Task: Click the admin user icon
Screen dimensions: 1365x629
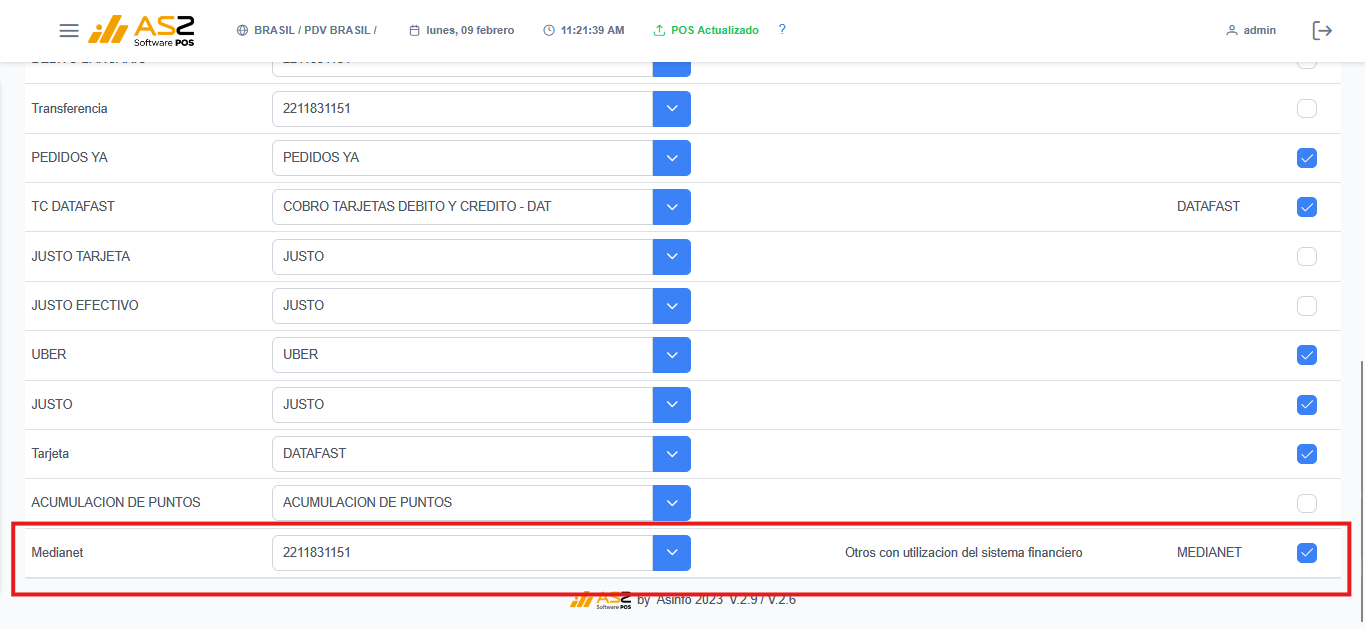Action: [1232, 31]
